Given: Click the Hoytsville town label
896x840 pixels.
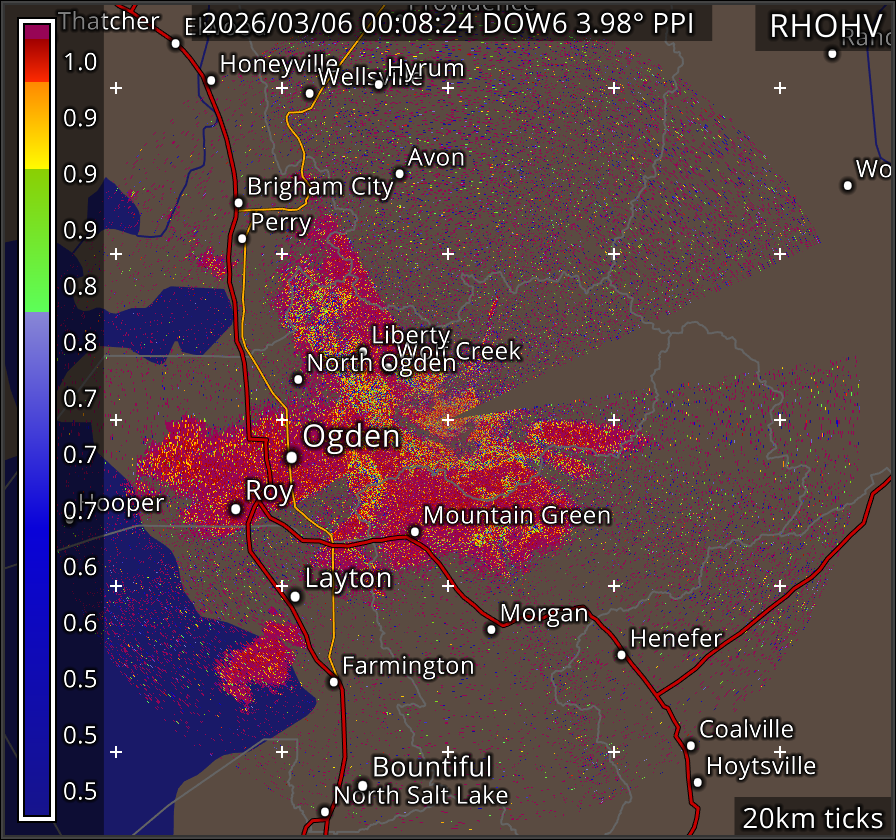Looking at the screenshot, I should pyautogui.click(x=761, y=766).
